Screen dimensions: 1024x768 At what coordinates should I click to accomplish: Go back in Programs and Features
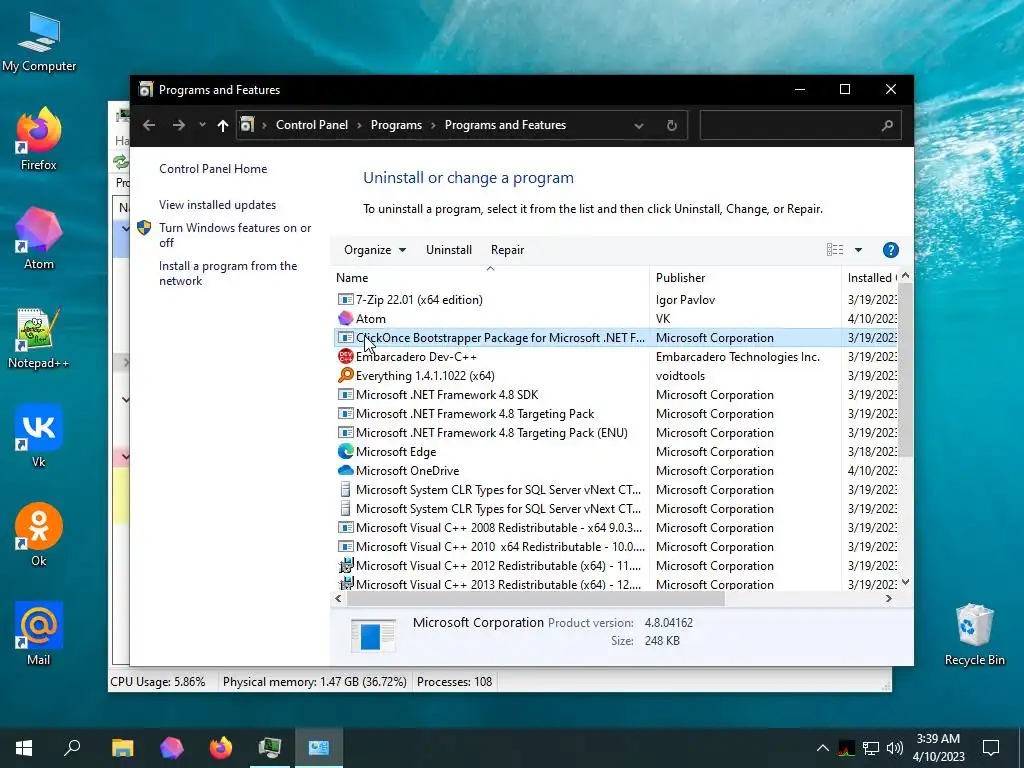pos(149,125)
